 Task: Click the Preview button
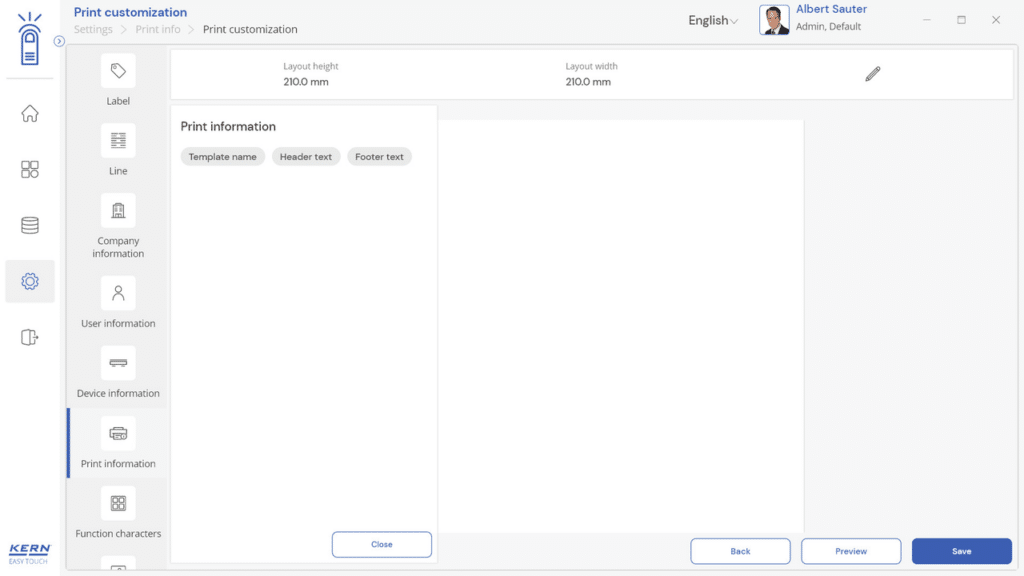850,551
